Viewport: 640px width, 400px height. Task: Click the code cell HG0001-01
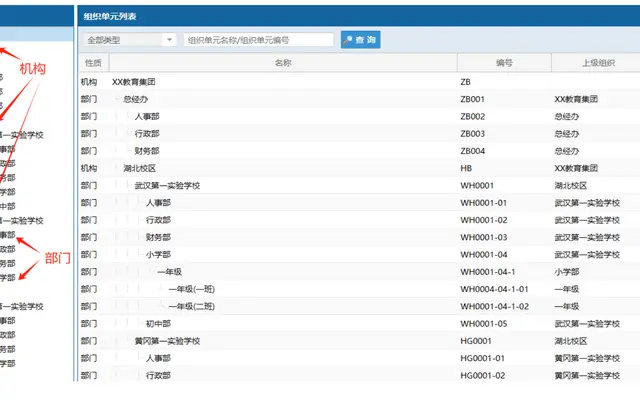click(x=482, y=358)
